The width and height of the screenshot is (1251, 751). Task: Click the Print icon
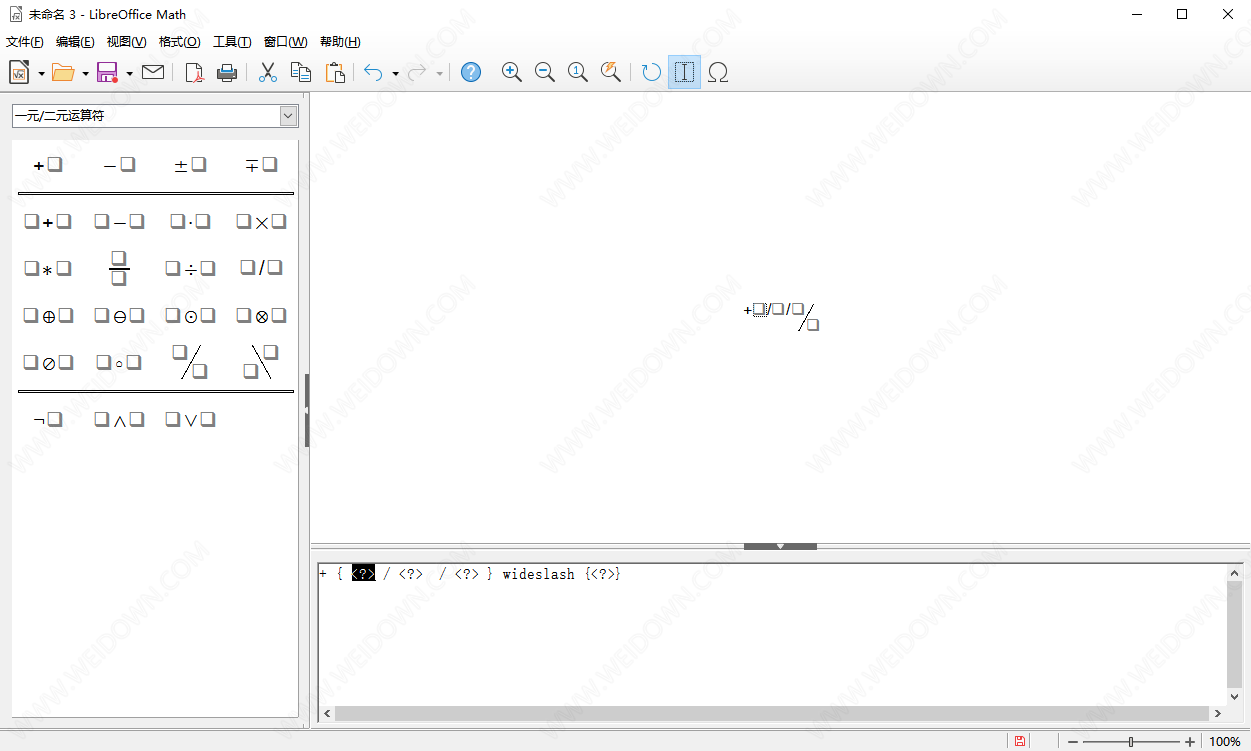click(227, 72)
